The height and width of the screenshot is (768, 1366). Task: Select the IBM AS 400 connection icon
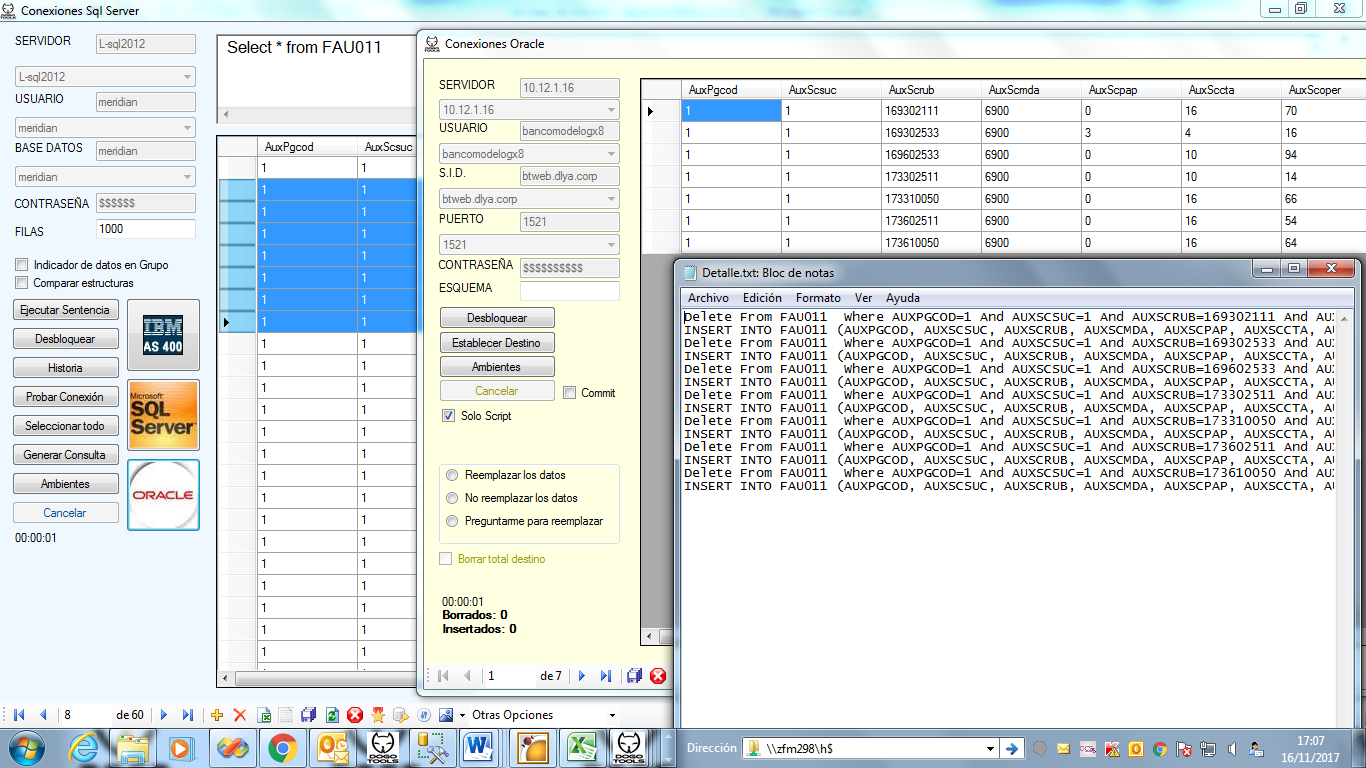click(x=164, y=334)
